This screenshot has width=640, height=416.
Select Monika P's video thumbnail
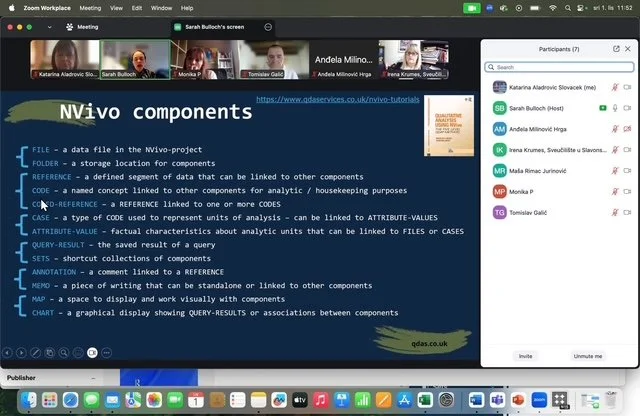(x=205, y=59)
